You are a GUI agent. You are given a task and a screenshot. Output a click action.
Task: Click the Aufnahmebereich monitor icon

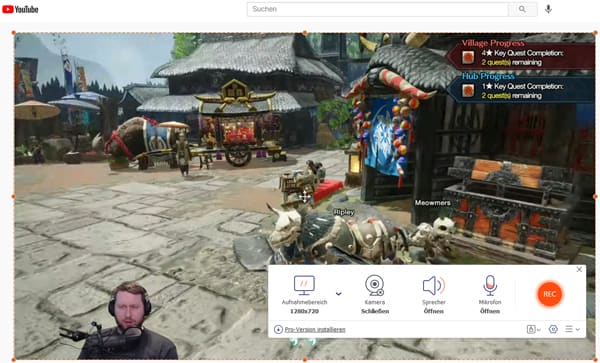[304, 285]
